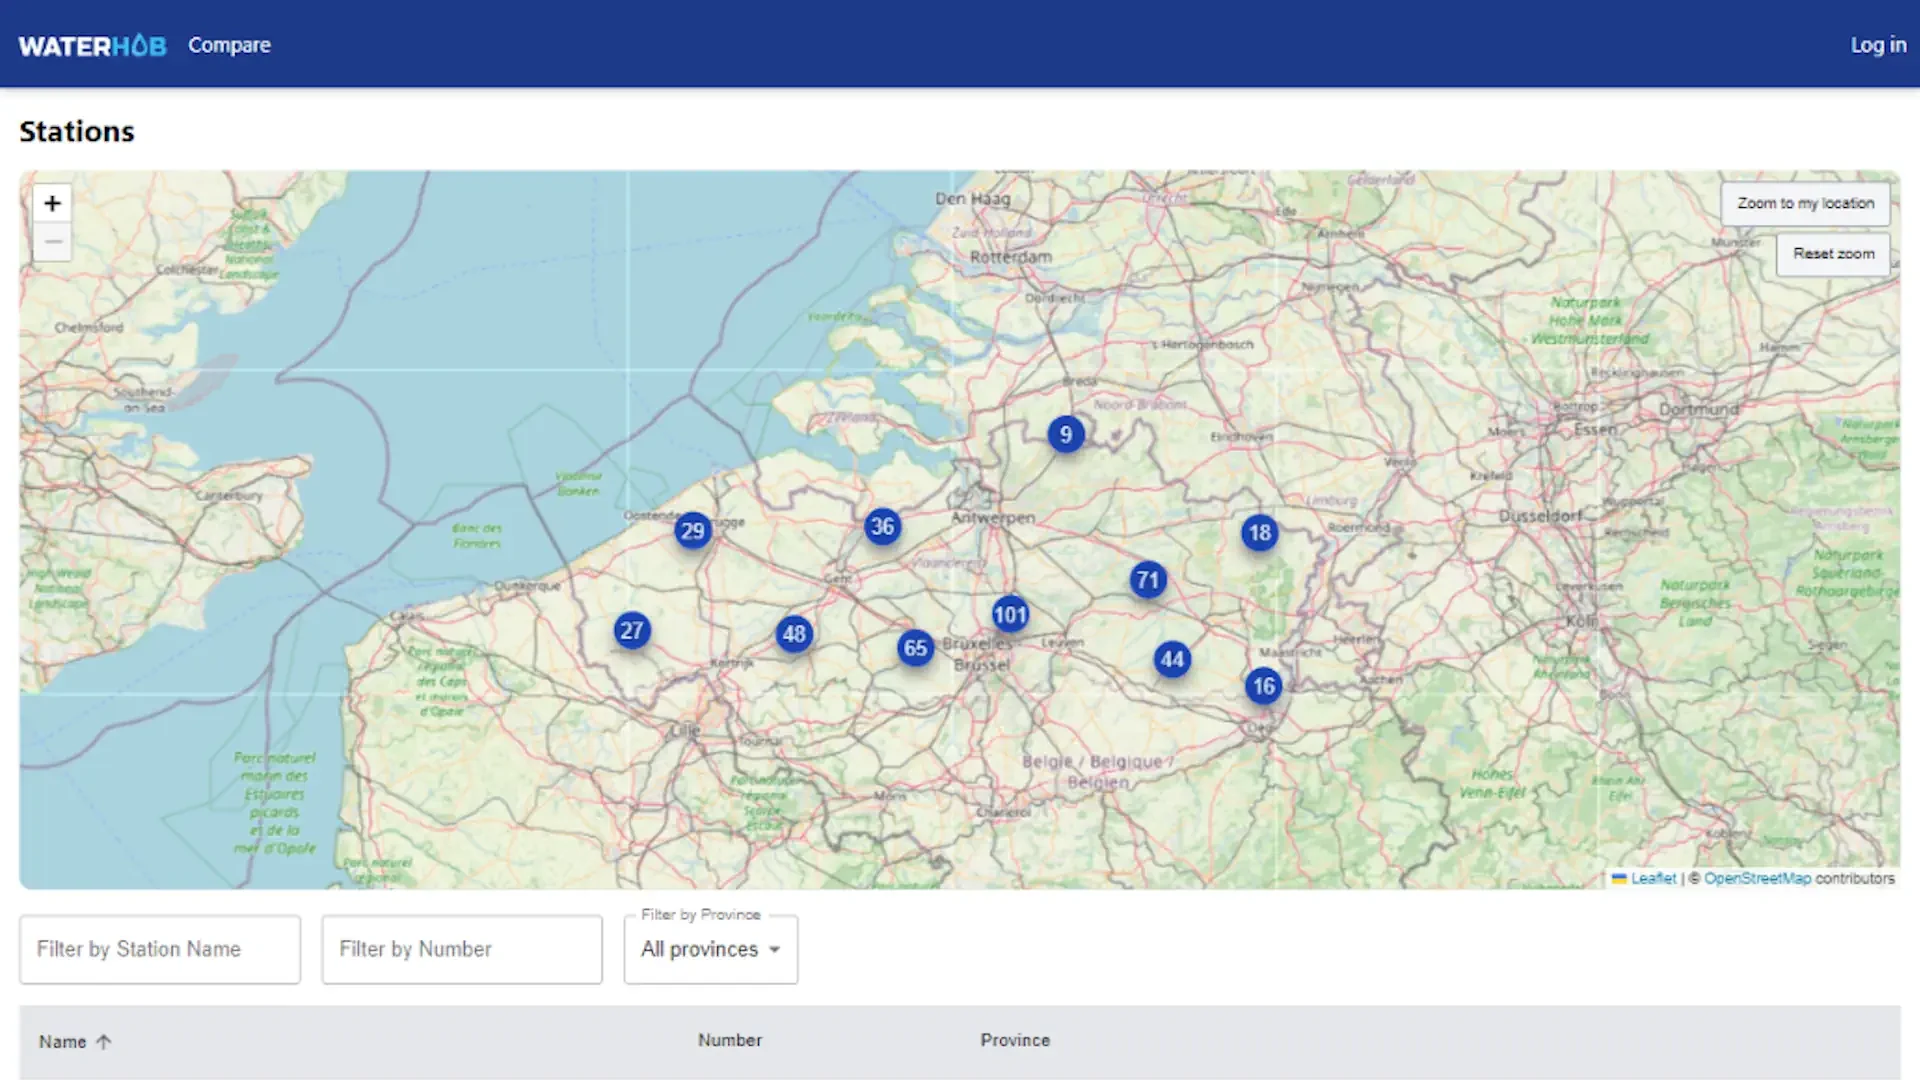Click the map zoom in plus button
The height and width of the screenshot is (1080, 1920).
click(52, 203)
